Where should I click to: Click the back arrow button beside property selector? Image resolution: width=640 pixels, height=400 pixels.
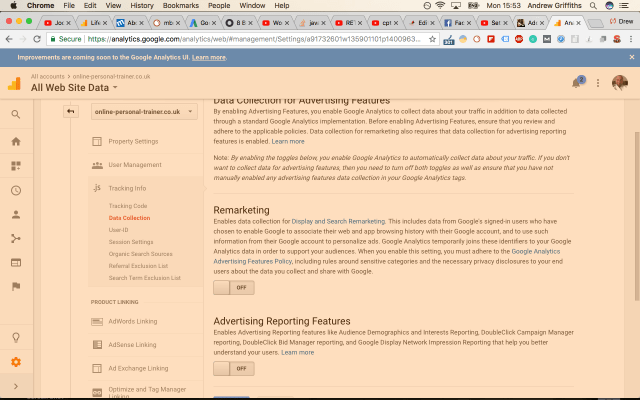[71, 111]
